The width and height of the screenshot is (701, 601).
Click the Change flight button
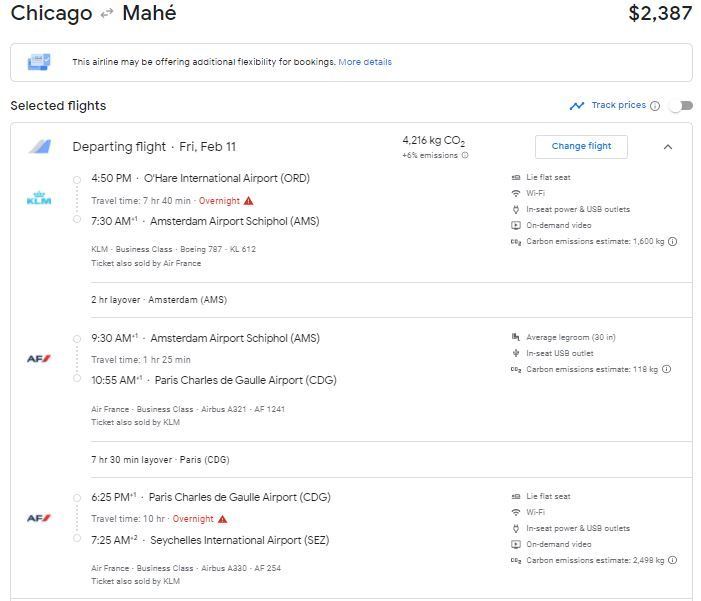pos(581,146)
